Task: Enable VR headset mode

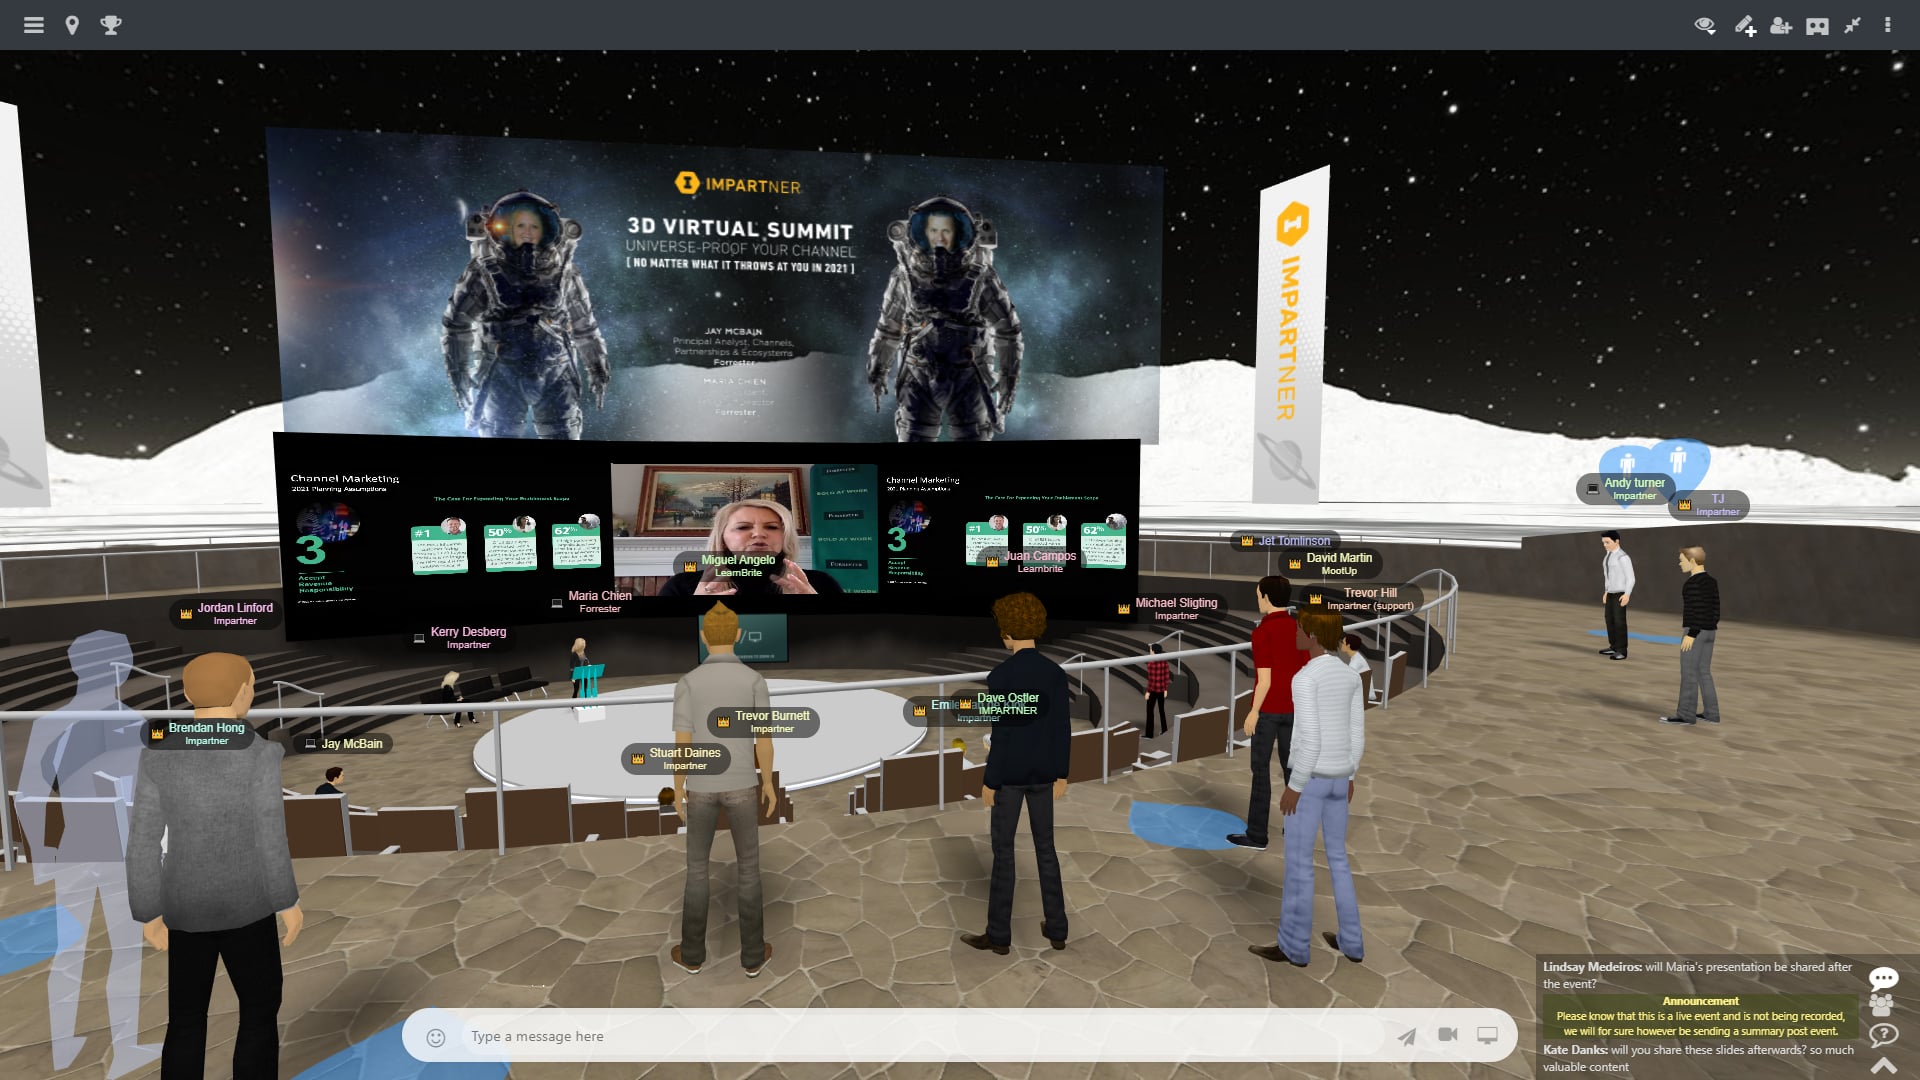Action: 1818,26
